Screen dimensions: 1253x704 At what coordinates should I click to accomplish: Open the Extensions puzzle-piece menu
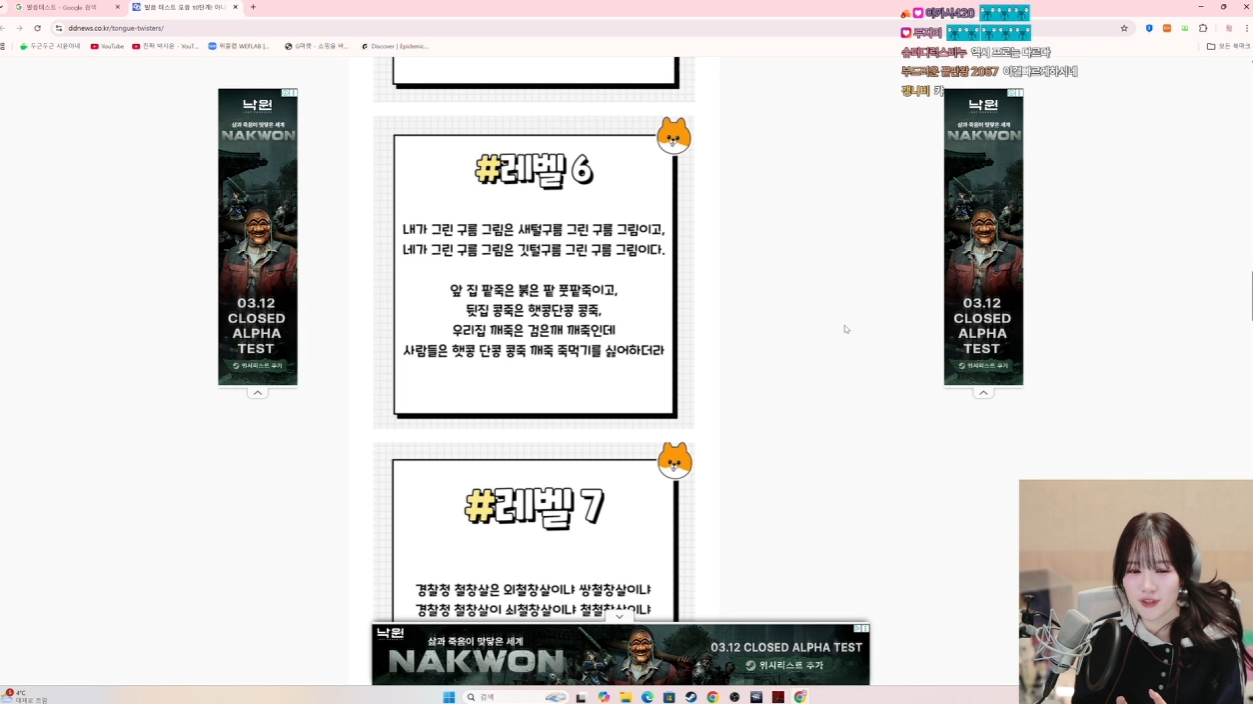click(x=1203, y=28)
